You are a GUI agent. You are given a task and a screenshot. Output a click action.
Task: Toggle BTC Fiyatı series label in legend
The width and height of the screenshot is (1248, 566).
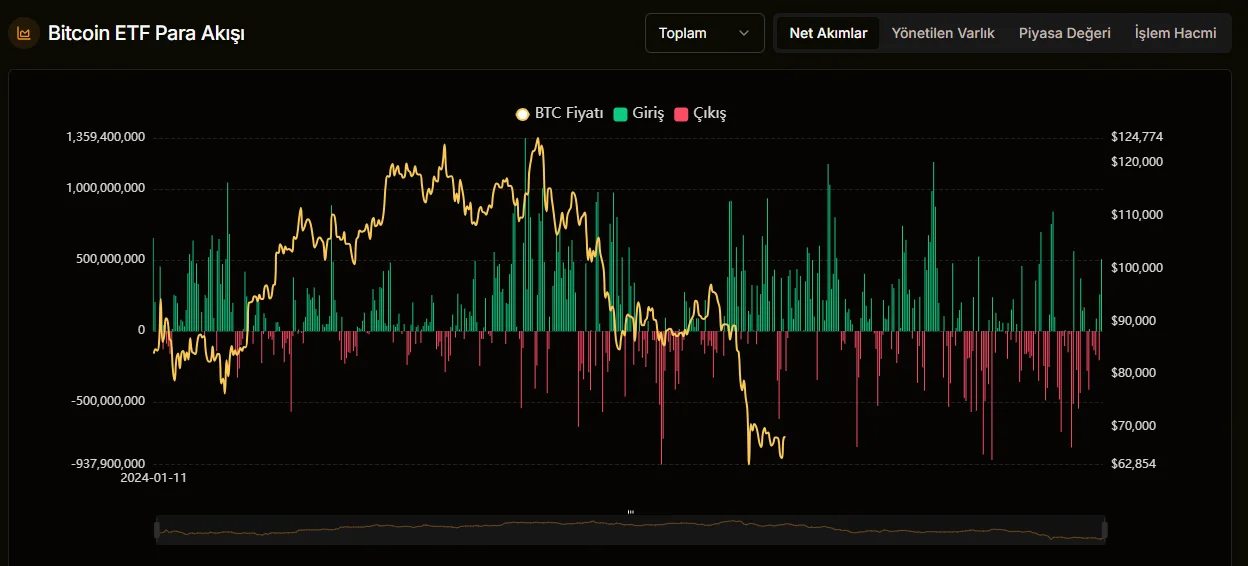click(569, 114)
